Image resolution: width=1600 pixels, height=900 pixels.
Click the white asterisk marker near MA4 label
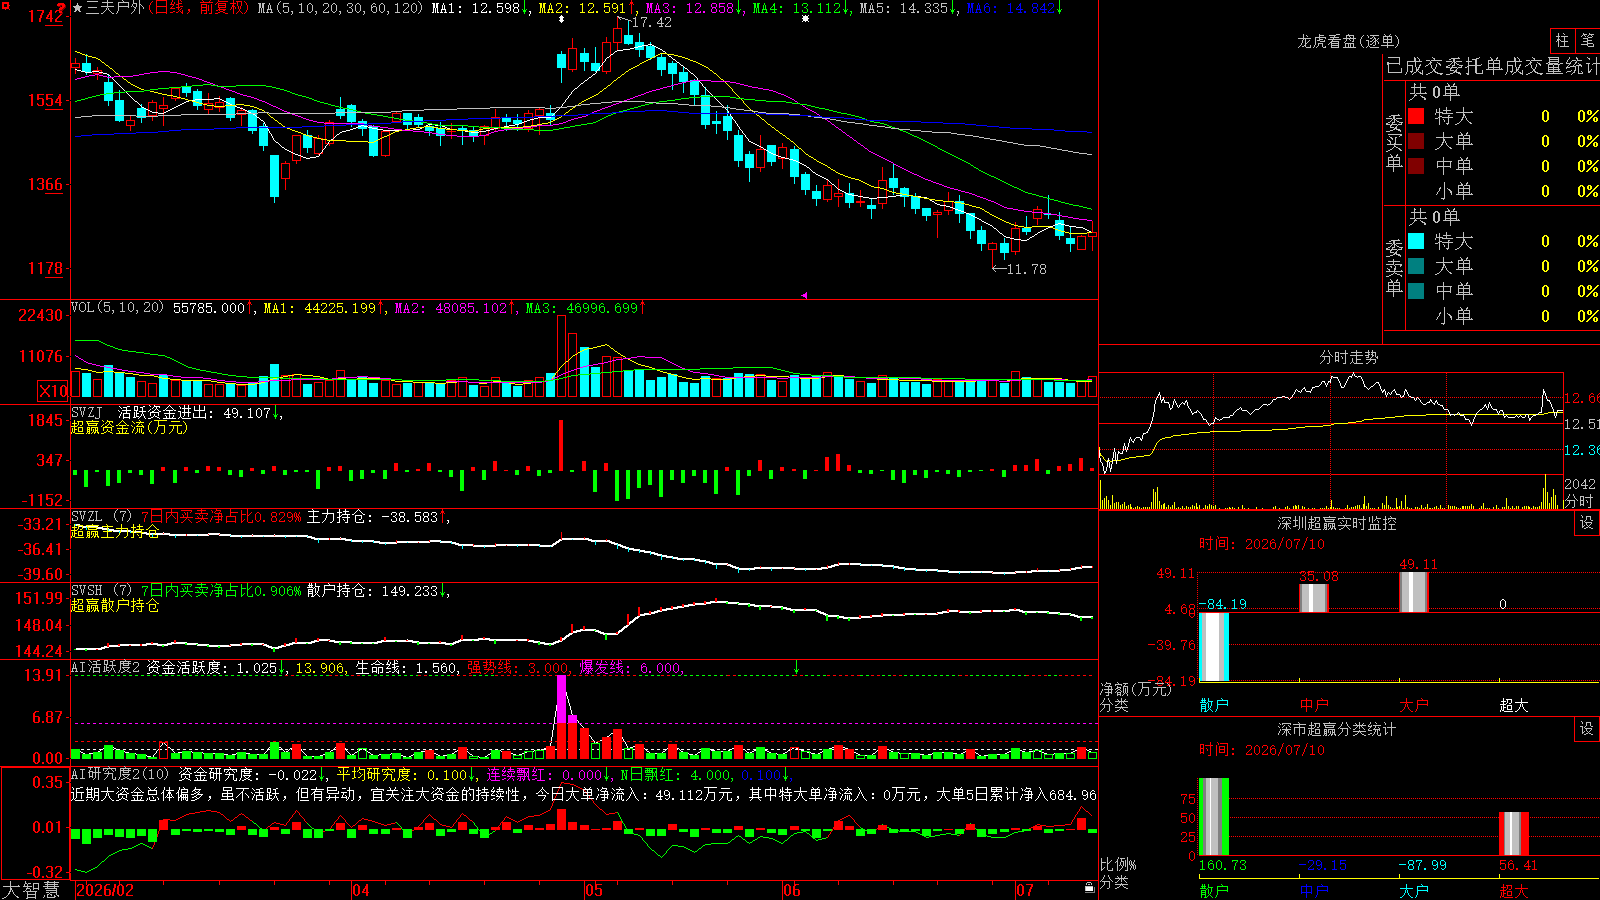point(806,18)
